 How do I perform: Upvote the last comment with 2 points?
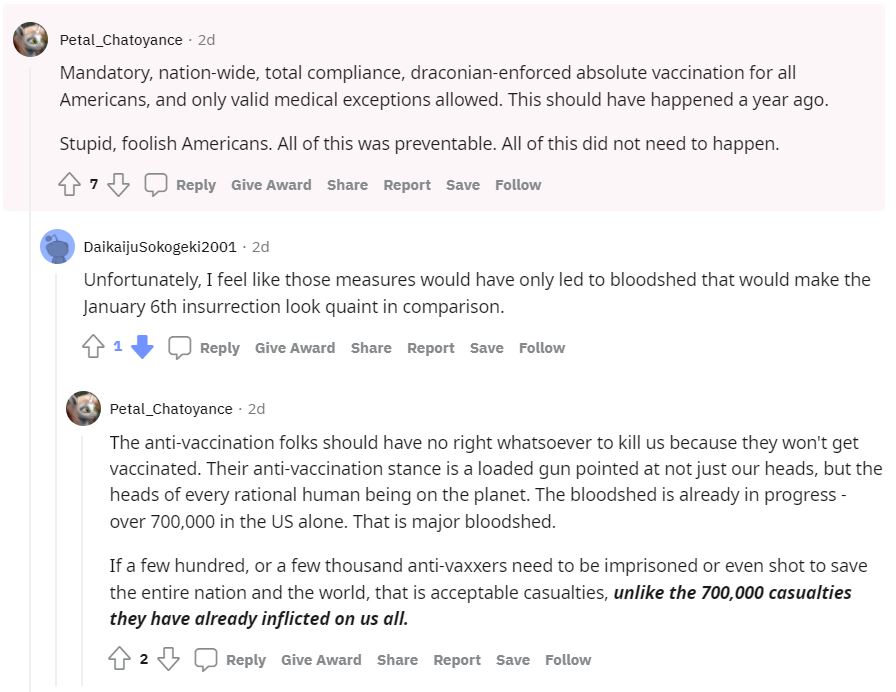click(x=119, y=660)
